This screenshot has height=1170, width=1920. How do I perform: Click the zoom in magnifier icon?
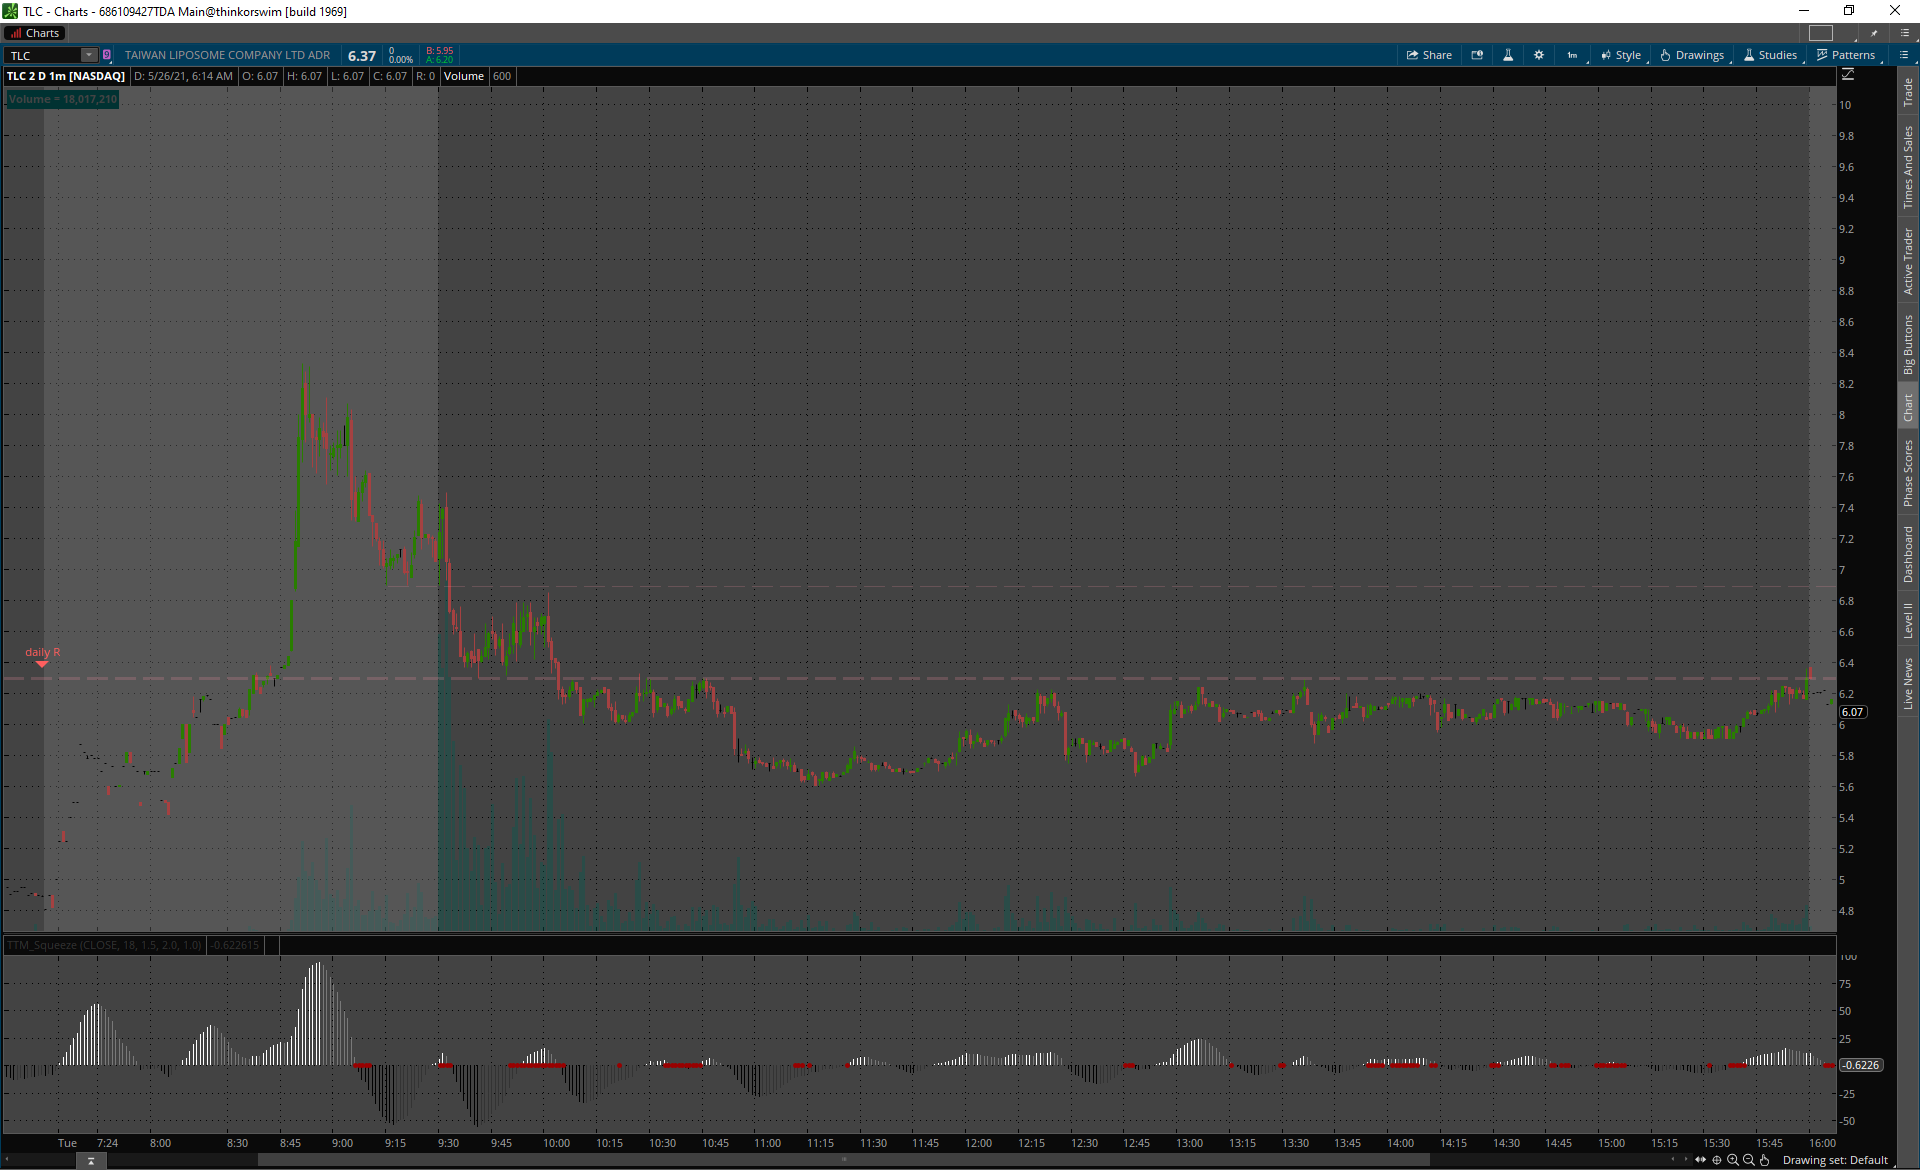[1733, 1160]
